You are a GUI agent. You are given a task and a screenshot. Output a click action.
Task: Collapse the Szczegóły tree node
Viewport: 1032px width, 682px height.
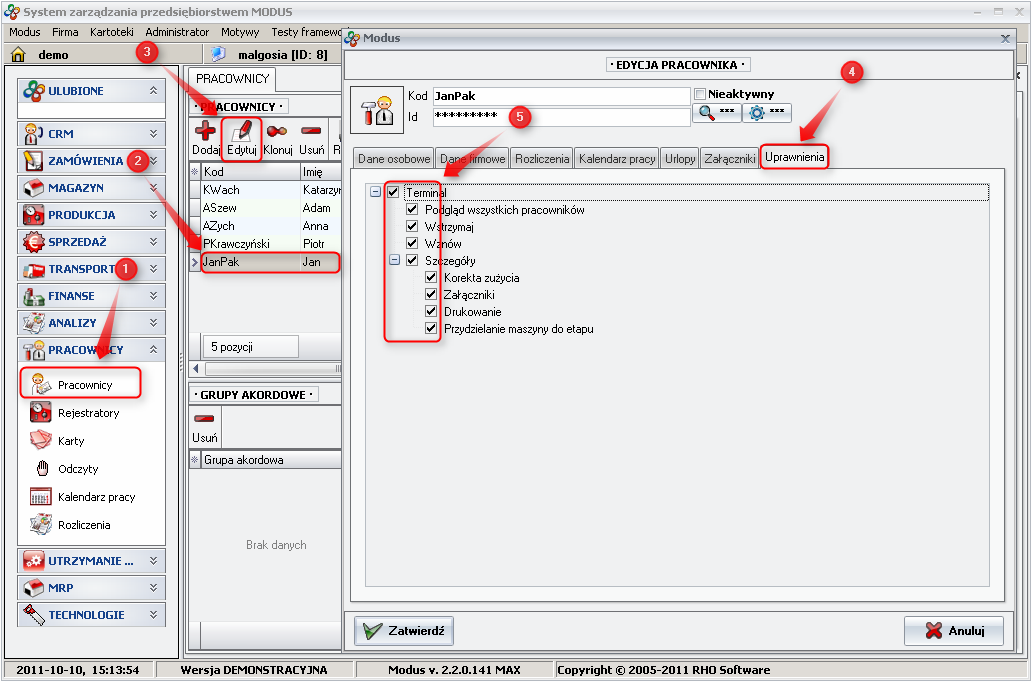[395, 260]
